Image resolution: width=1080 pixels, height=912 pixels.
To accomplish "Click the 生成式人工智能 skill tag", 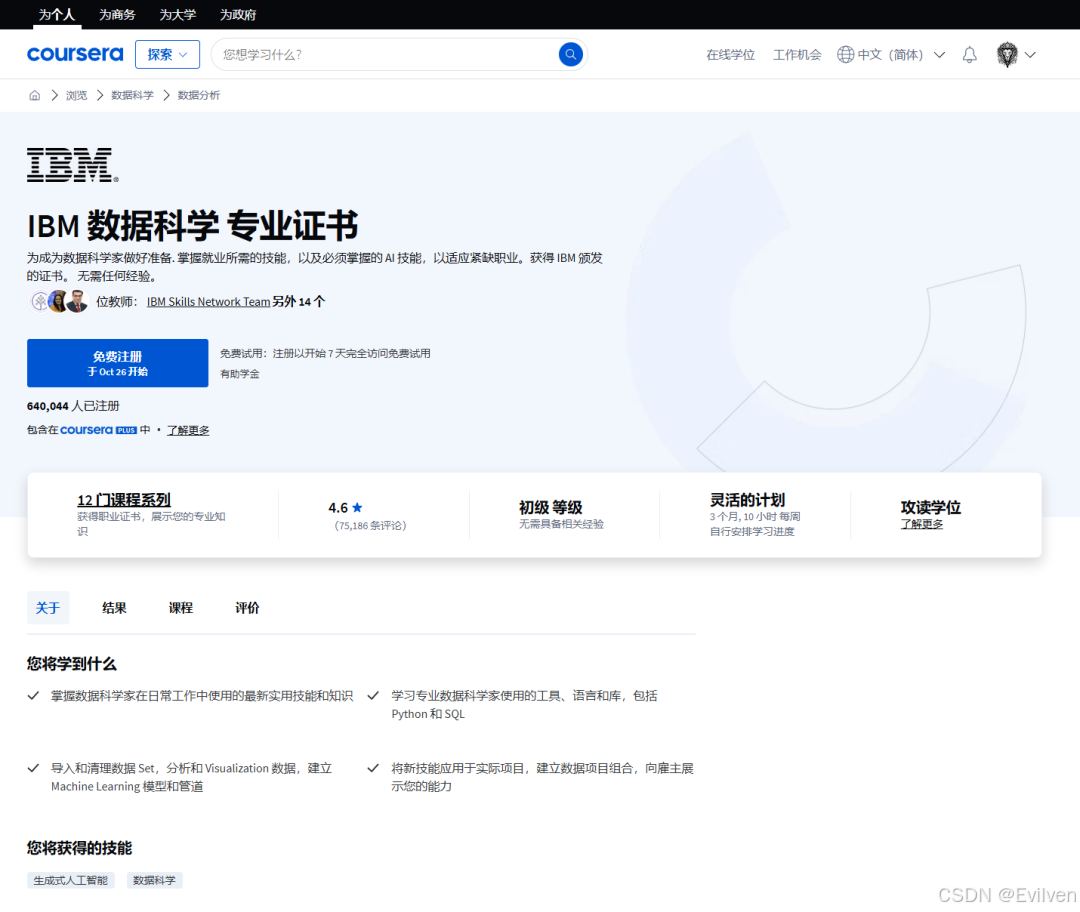I will (x=71, y=880).
